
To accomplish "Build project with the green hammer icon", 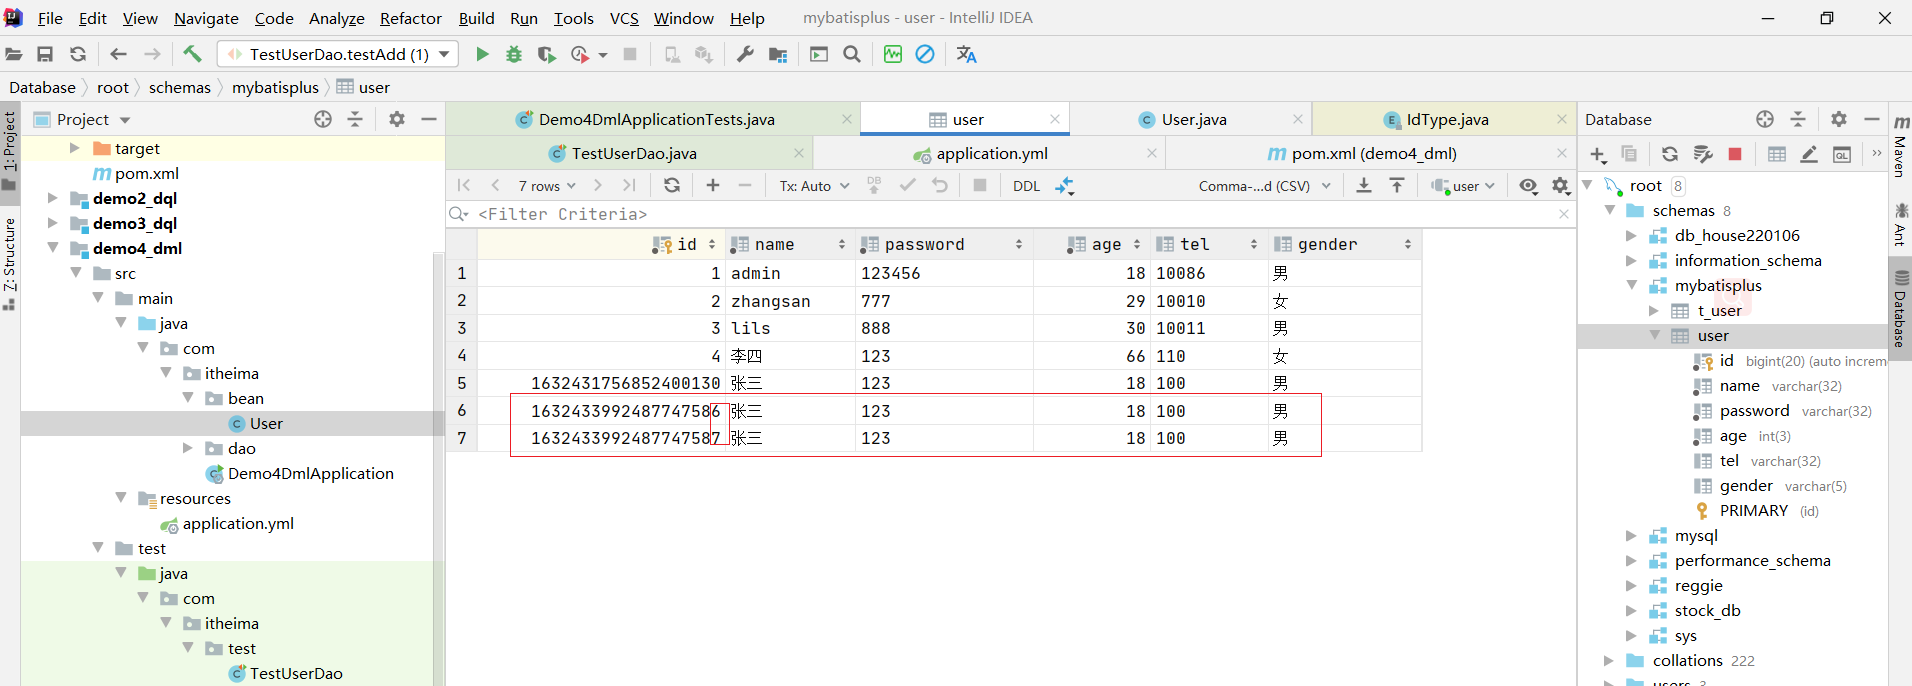I will [192, 54].
